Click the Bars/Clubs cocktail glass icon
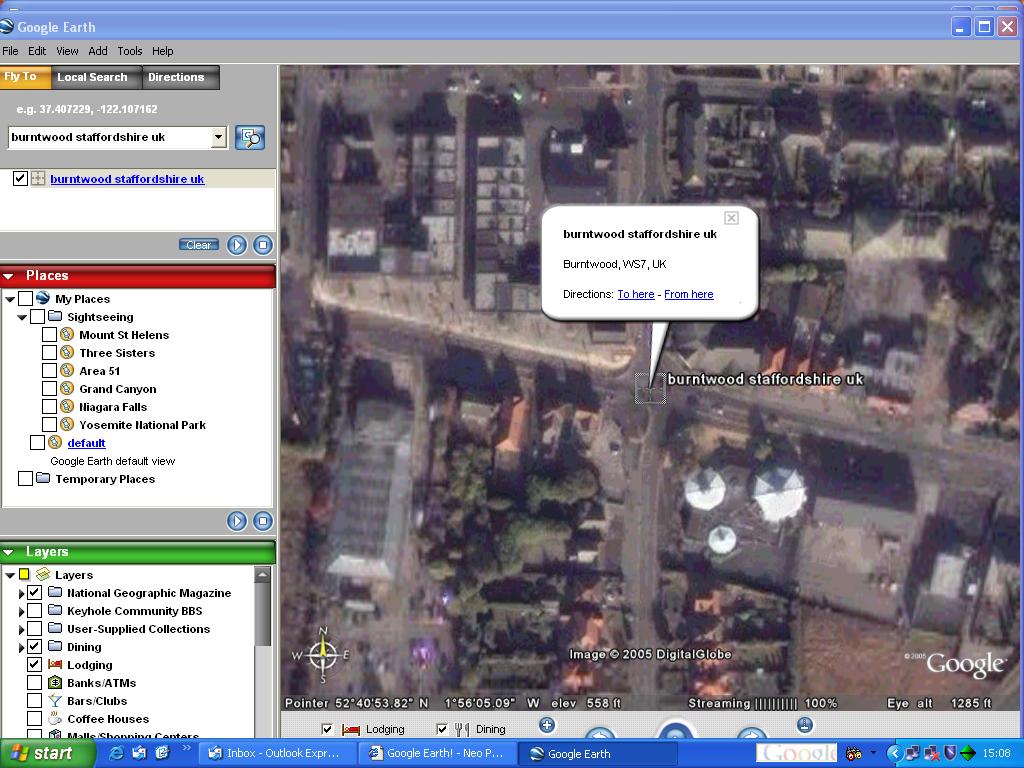The width and height of the screenshot is (1024, 768). (x=55, y=701)
